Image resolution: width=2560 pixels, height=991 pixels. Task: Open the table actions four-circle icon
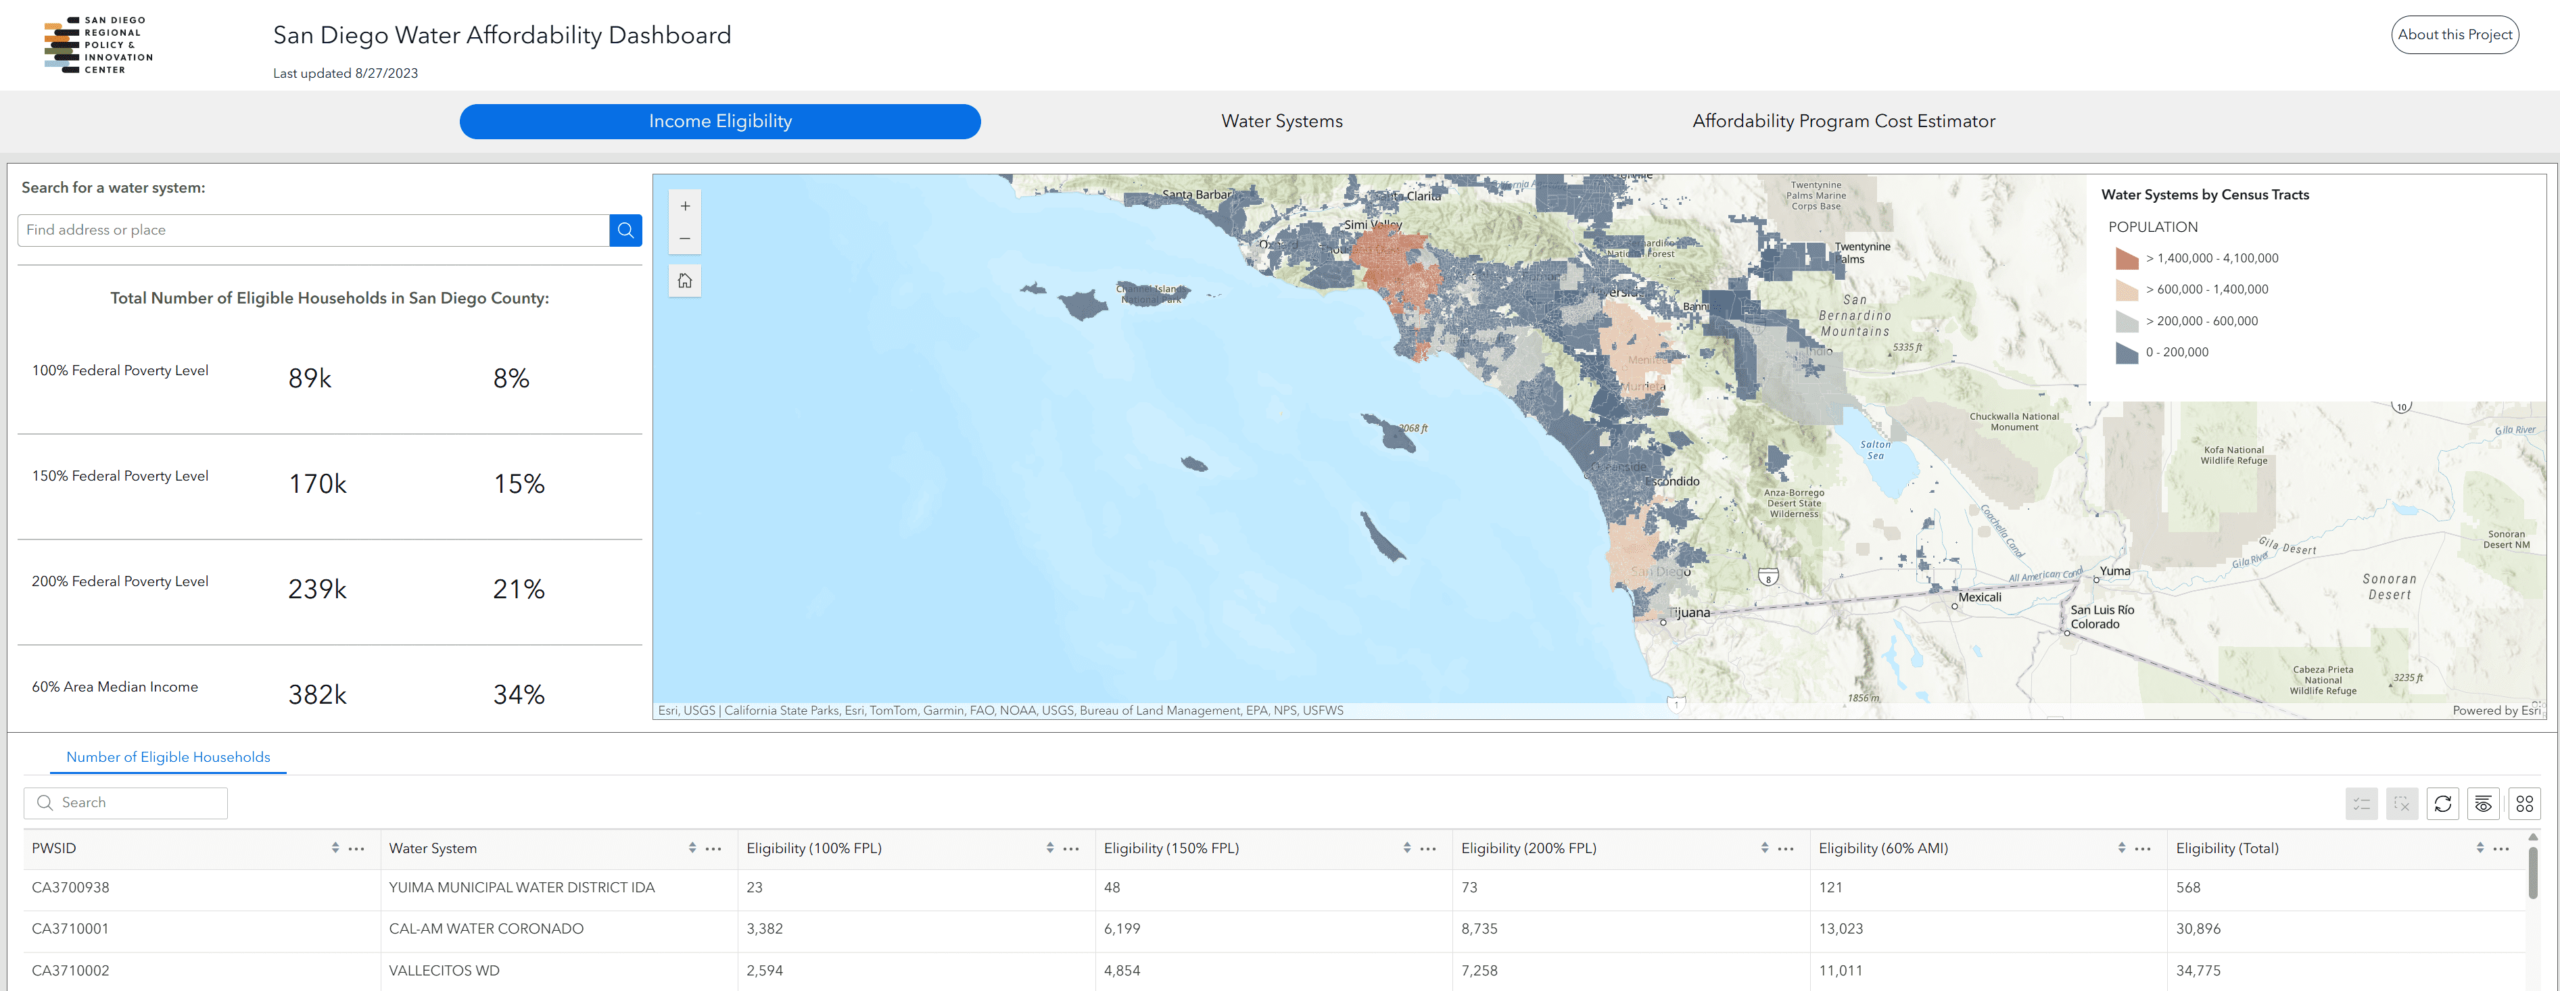pos(2525,804)
